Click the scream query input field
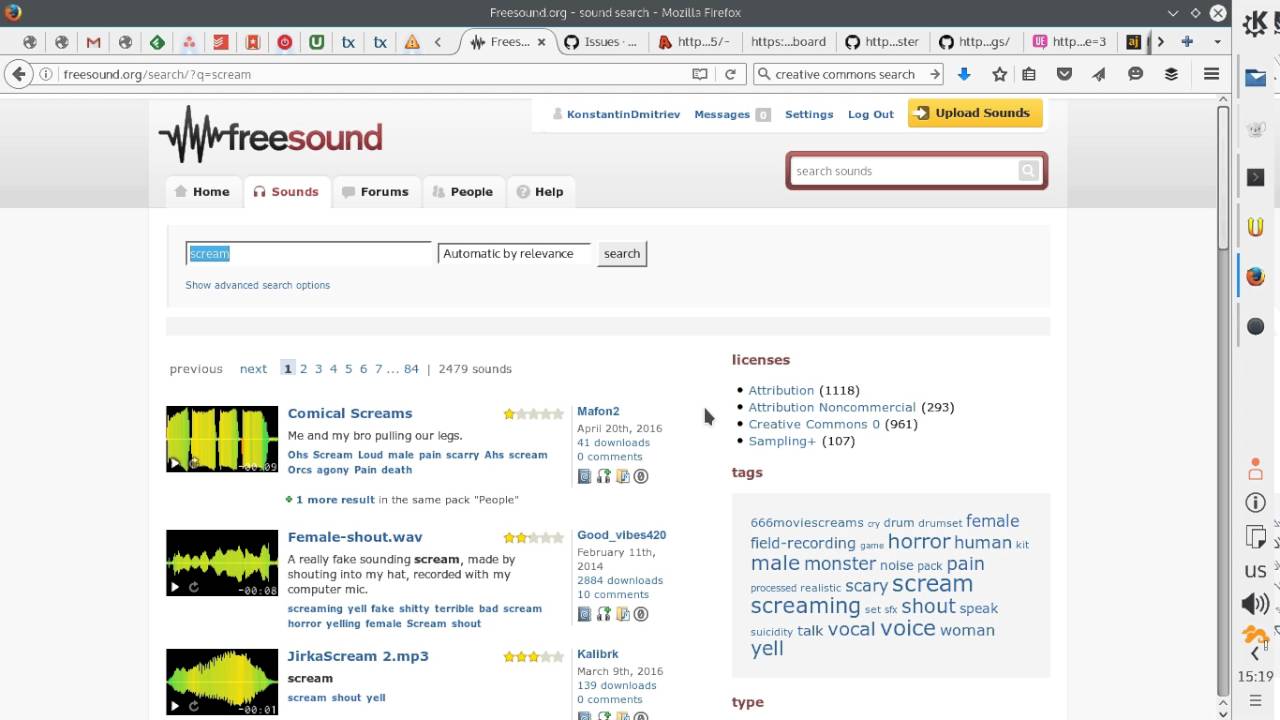The height and width of the screenshot is (720, 1280). click(308, 254)
